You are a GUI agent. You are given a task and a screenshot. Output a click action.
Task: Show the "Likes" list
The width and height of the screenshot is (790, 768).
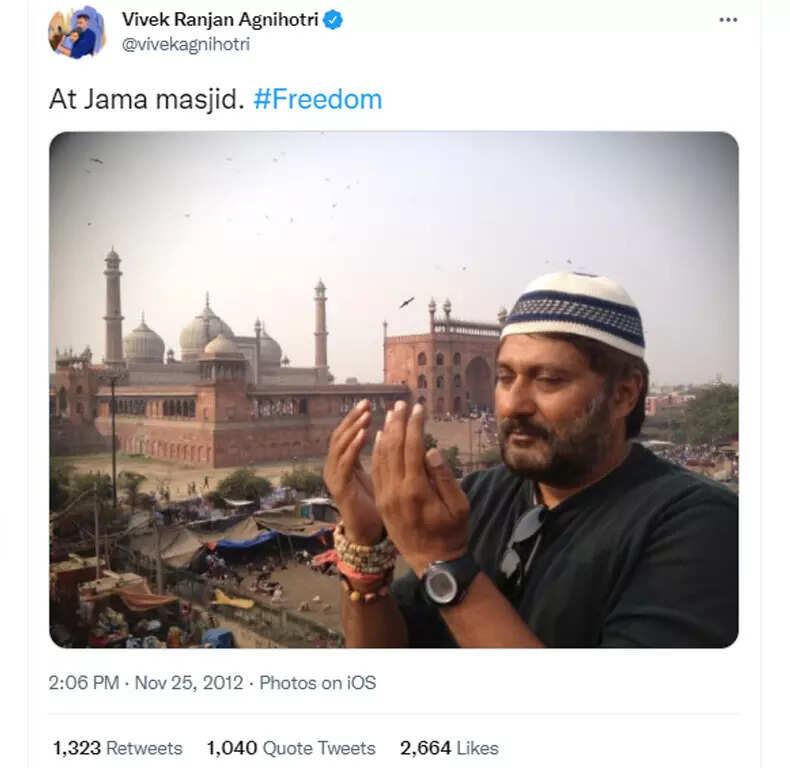click(x=477, y=748)
